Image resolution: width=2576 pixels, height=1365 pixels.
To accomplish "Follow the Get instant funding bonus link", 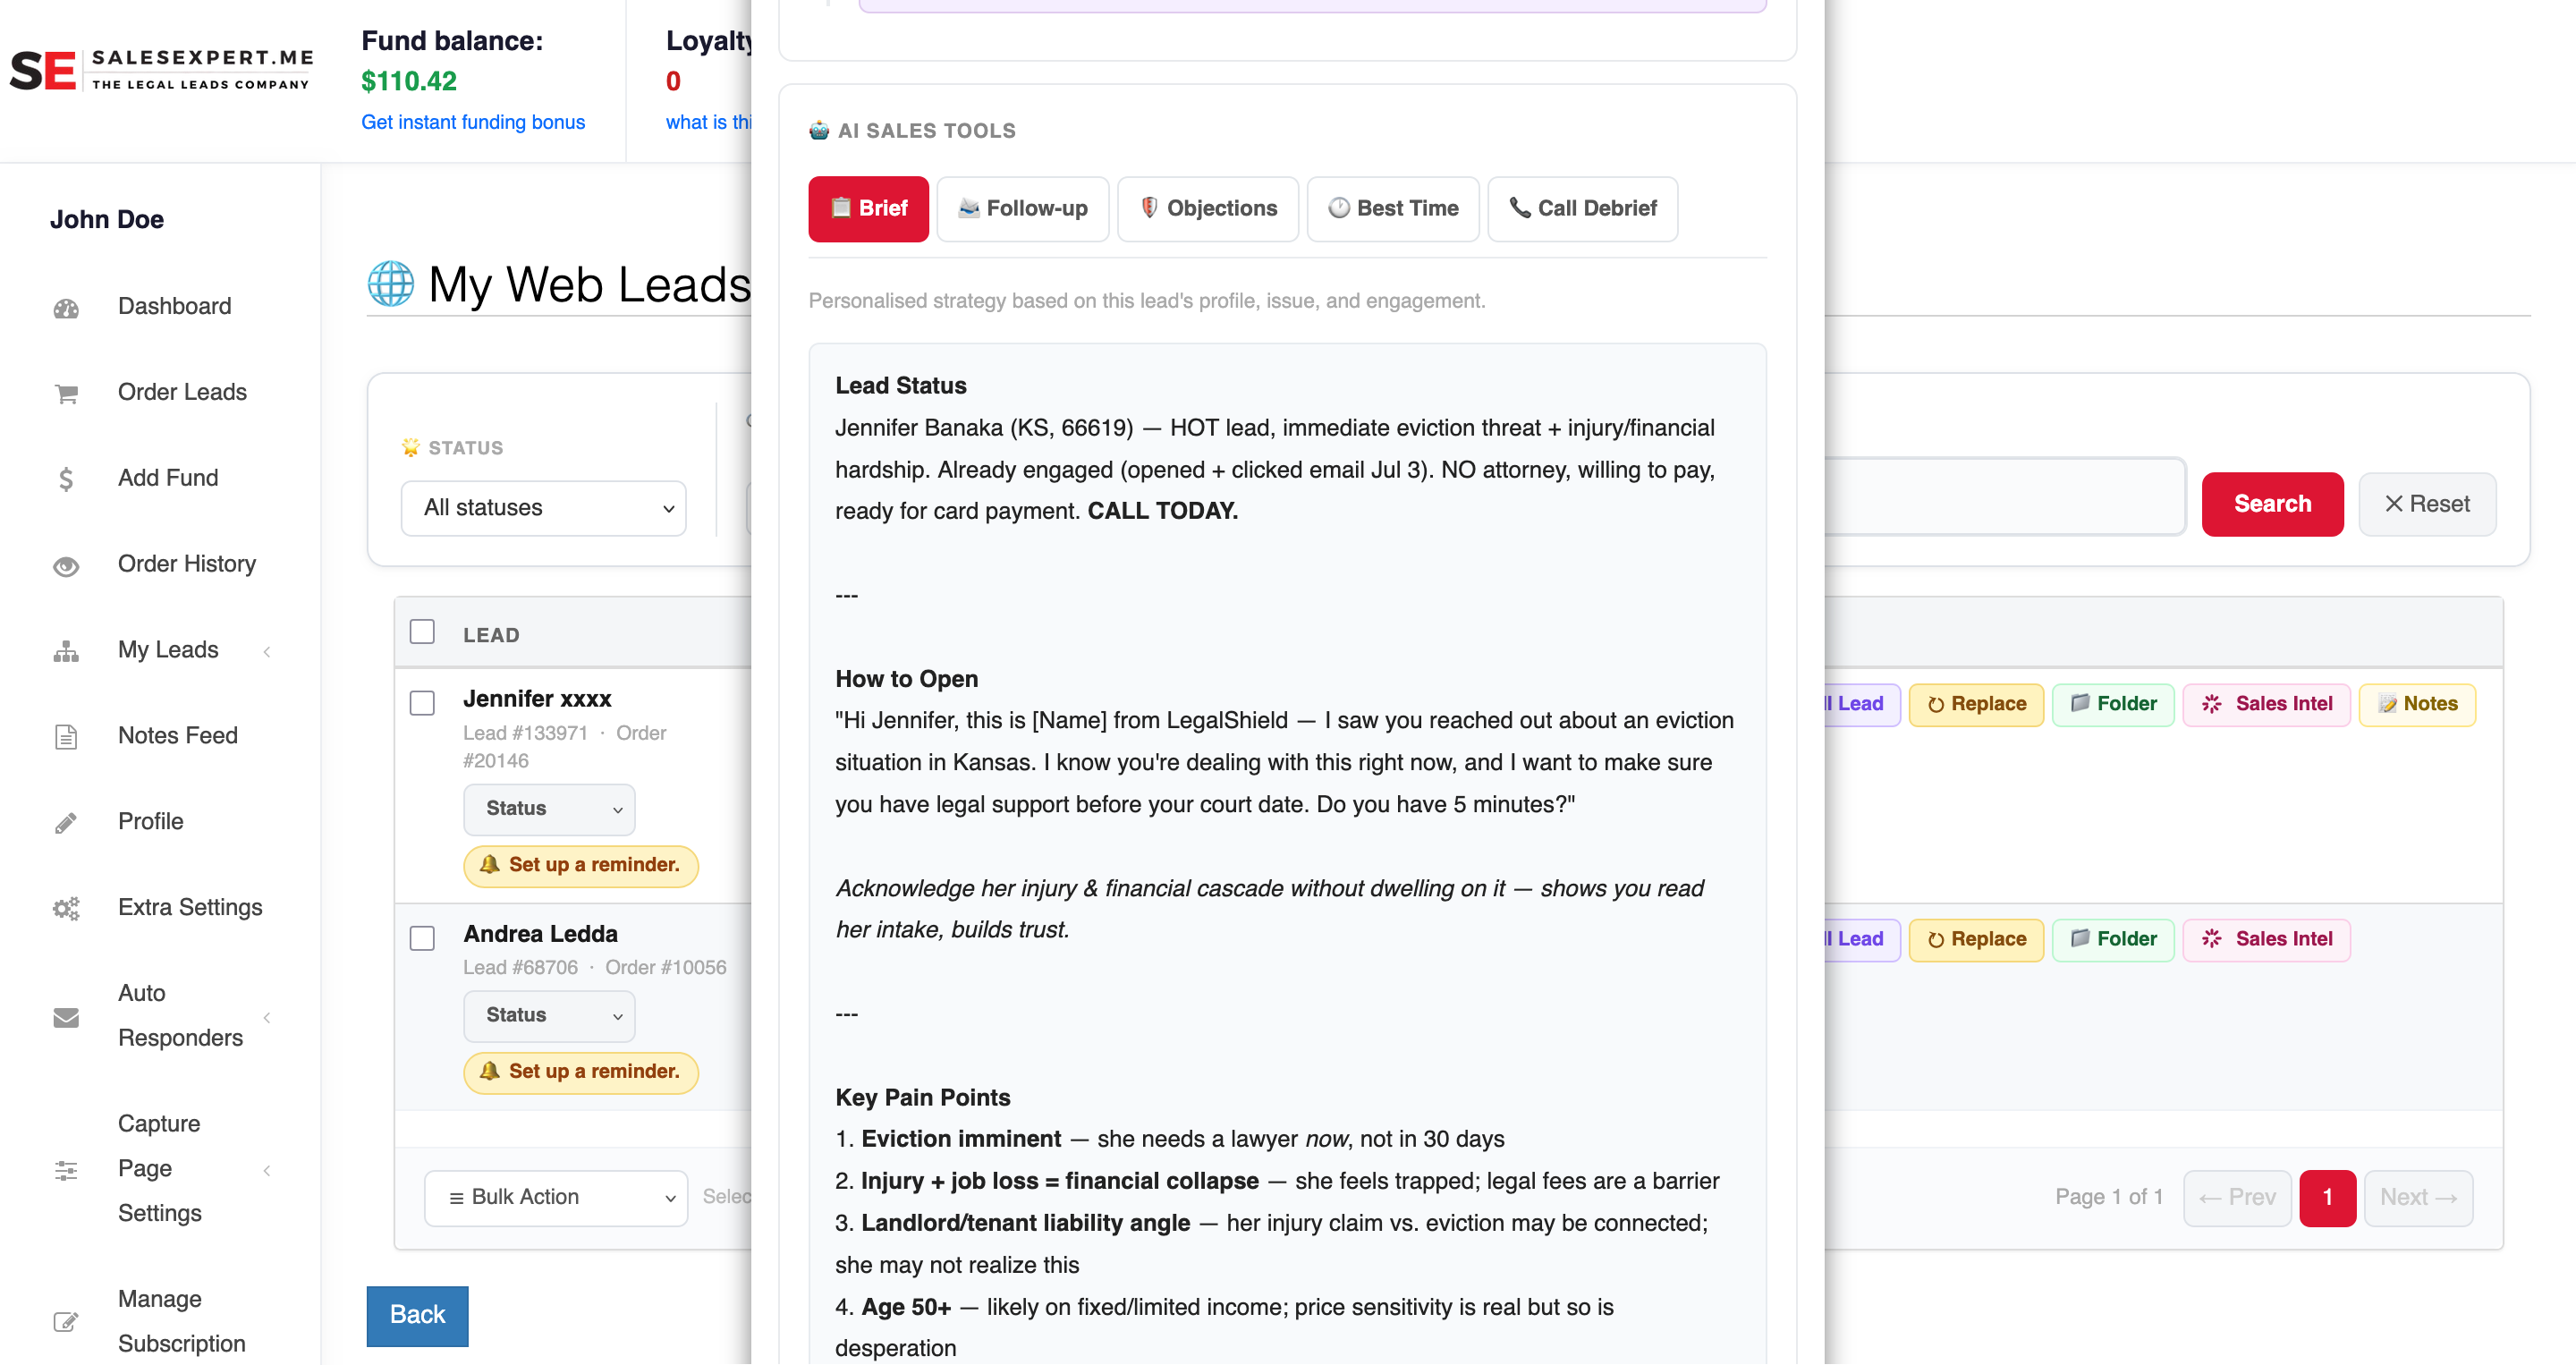I will coord(473,122).
